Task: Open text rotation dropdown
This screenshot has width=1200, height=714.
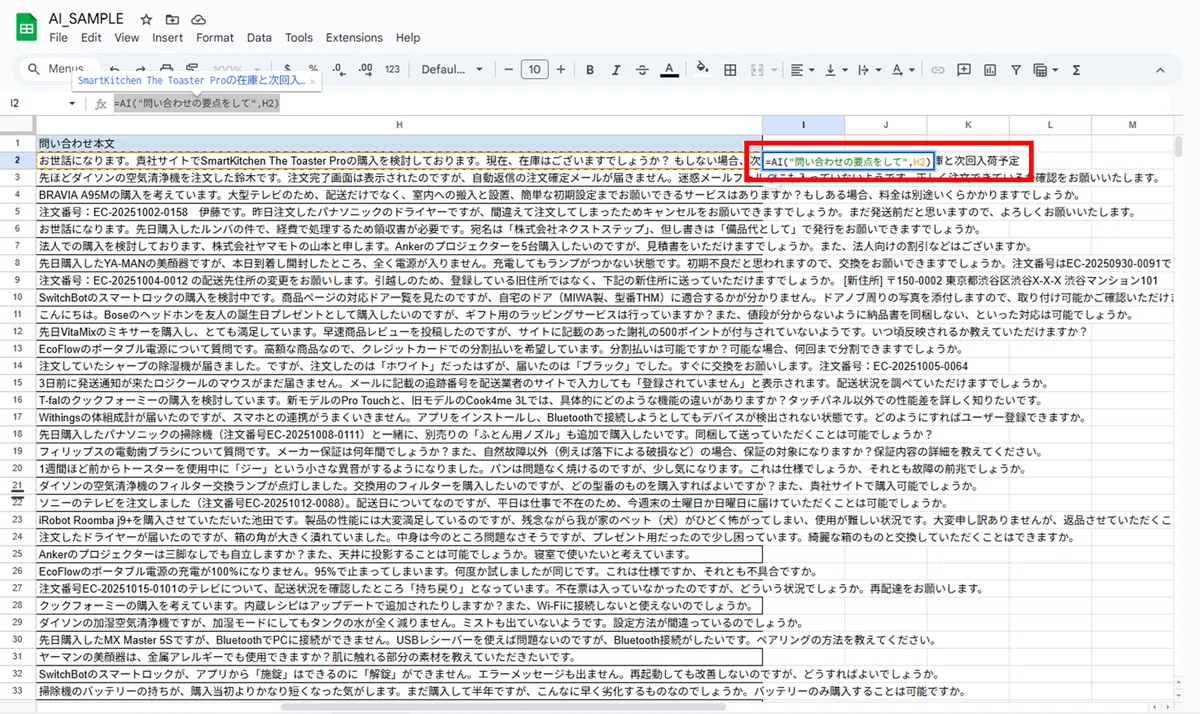Action: 902,70
